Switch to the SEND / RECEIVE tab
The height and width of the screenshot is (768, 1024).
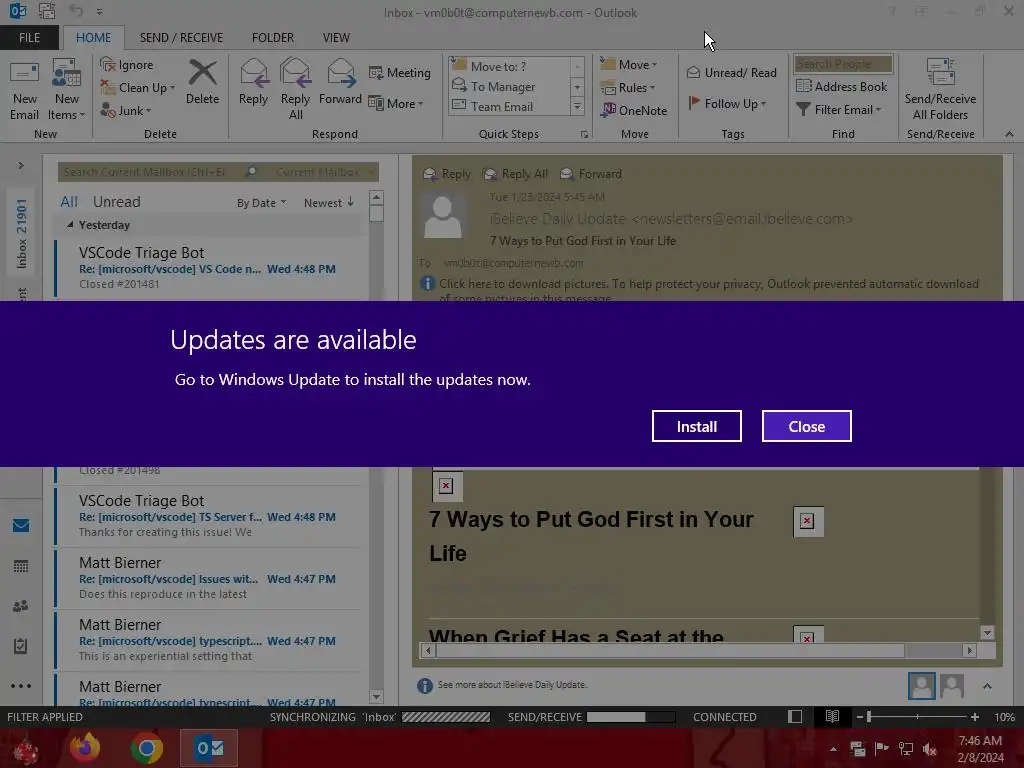(x=181, y=38)
